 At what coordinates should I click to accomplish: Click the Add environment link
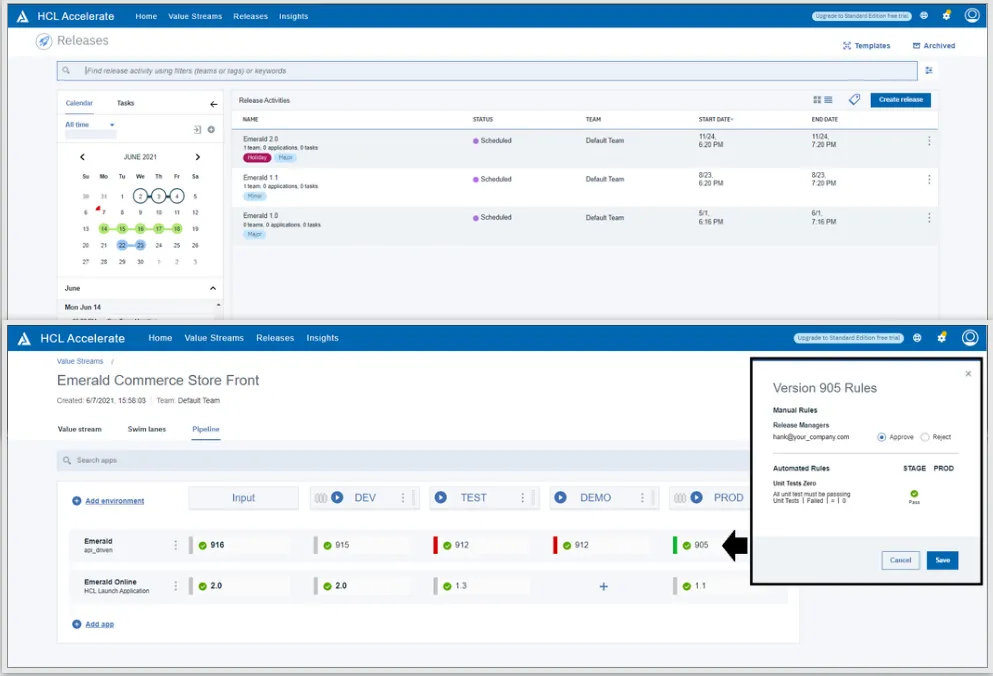[x=114, y=501]
